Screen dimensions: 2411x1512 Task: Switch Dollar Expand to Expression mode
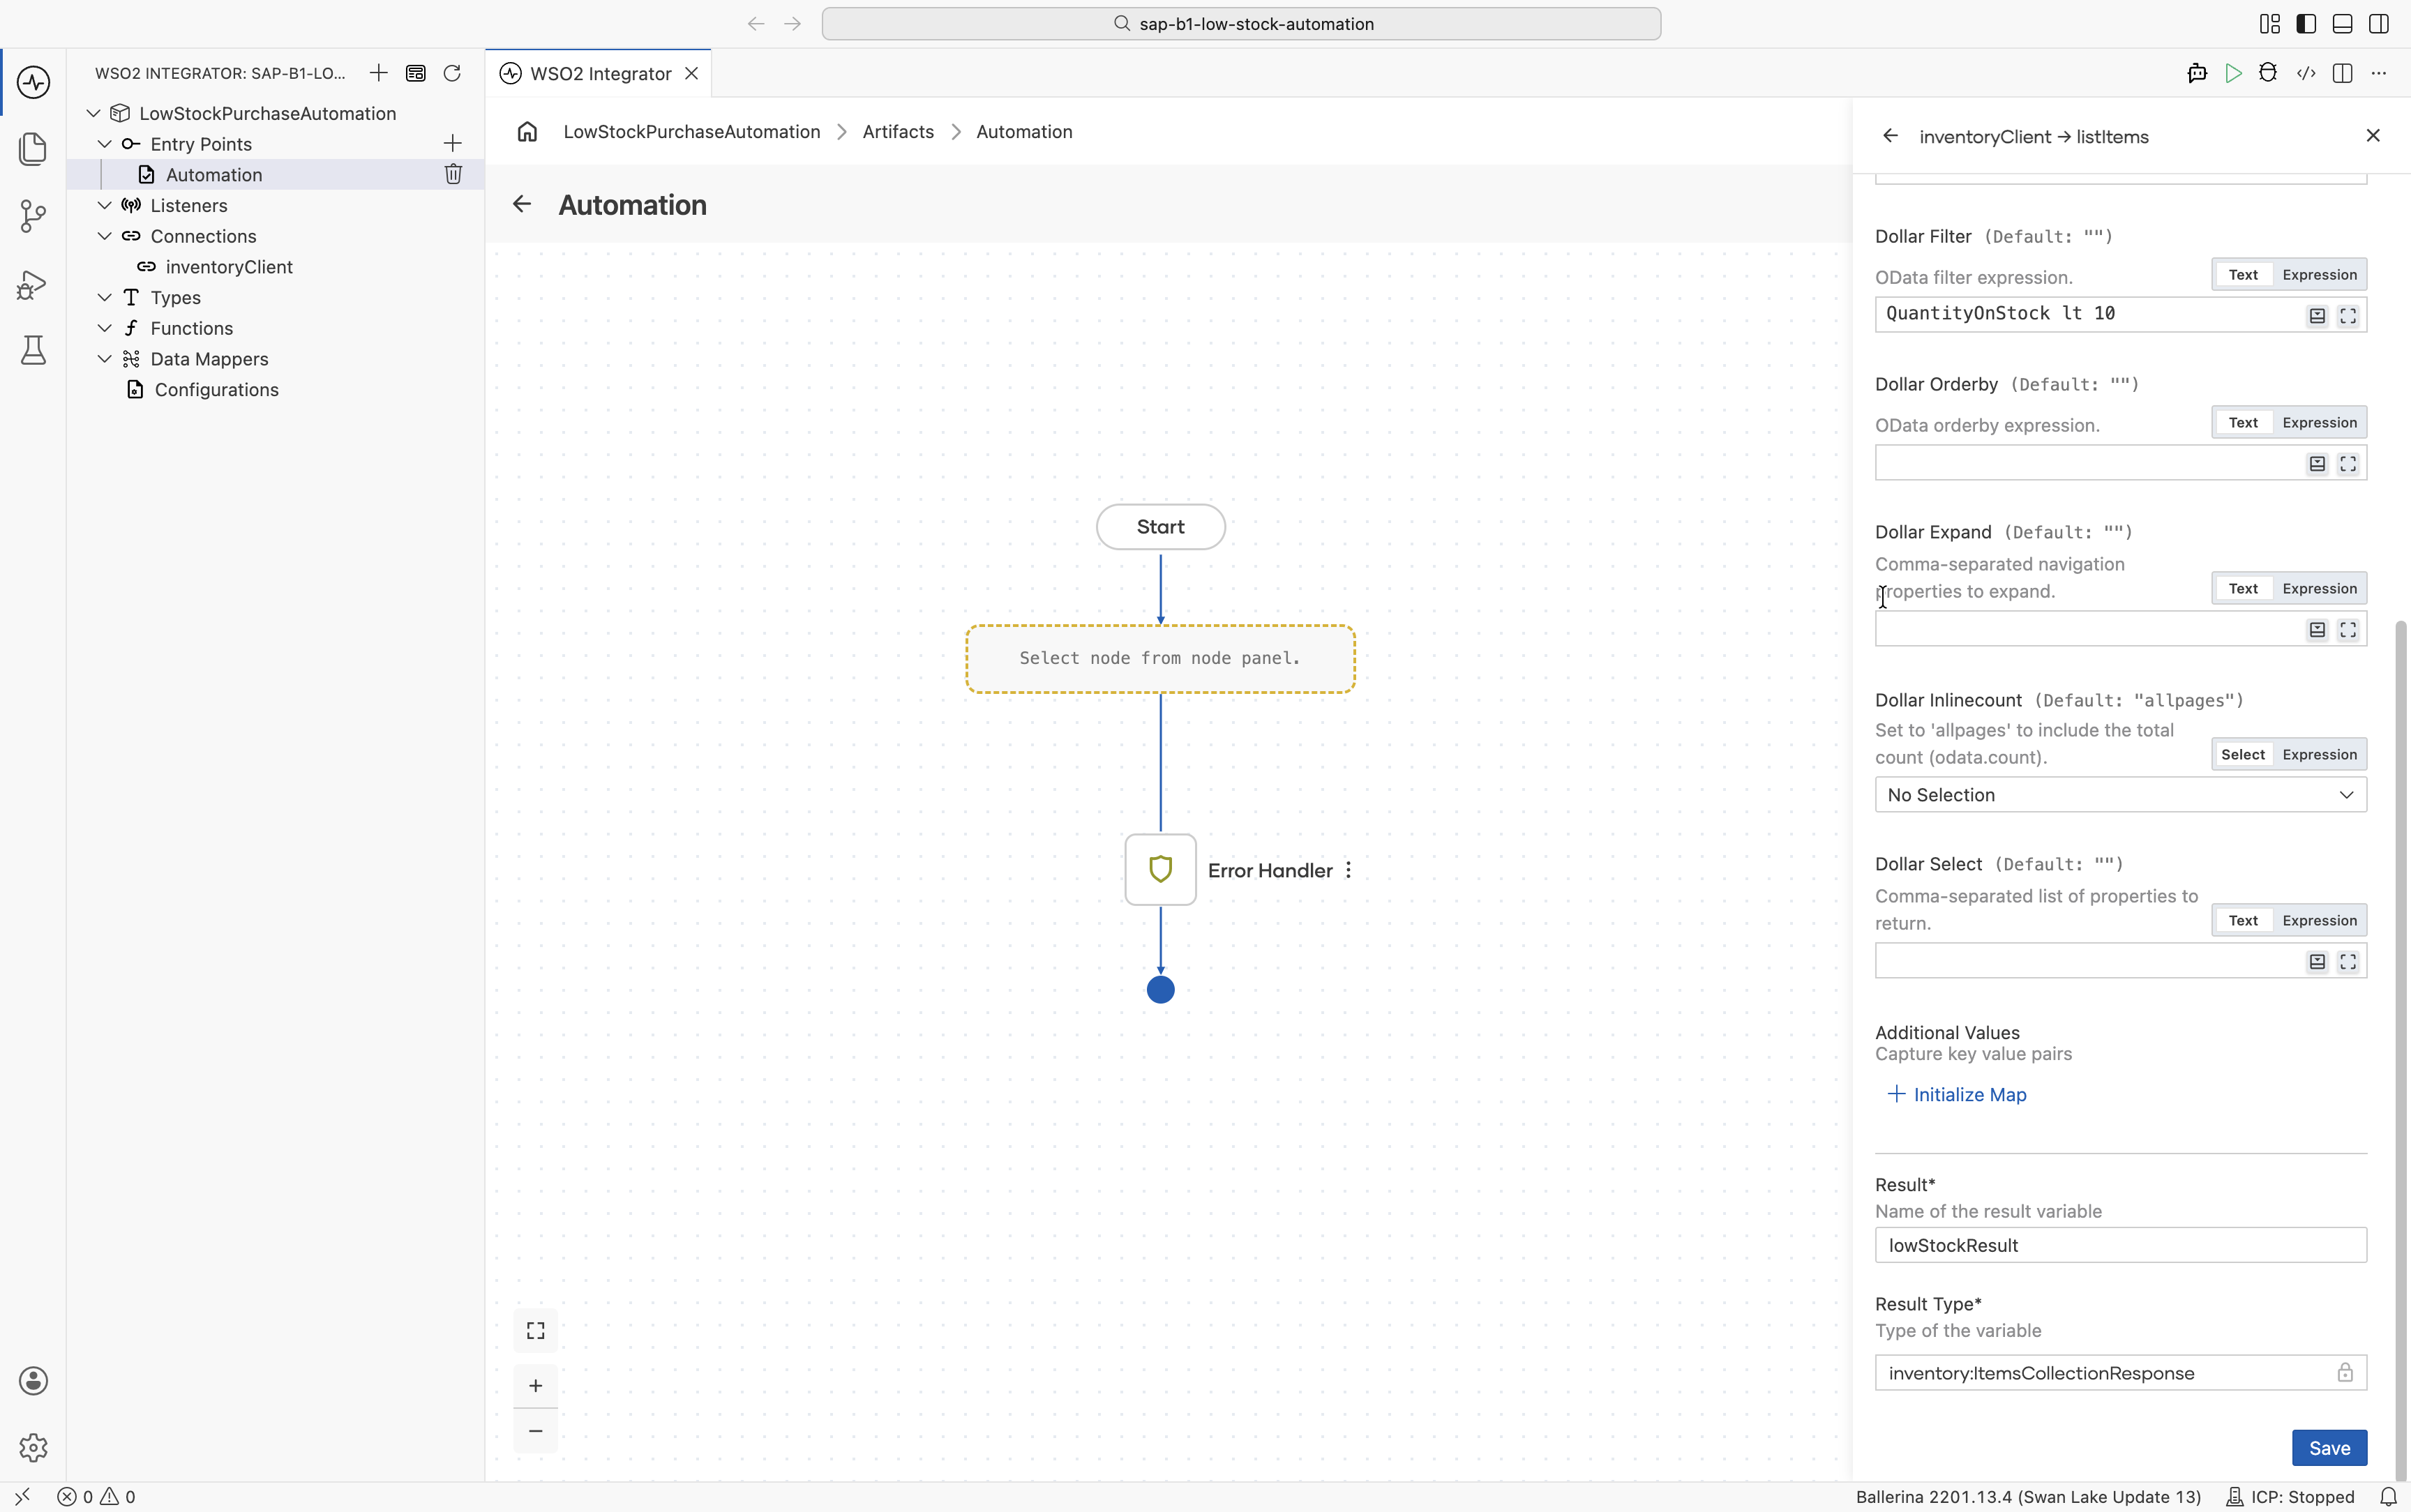[2319, 589]
